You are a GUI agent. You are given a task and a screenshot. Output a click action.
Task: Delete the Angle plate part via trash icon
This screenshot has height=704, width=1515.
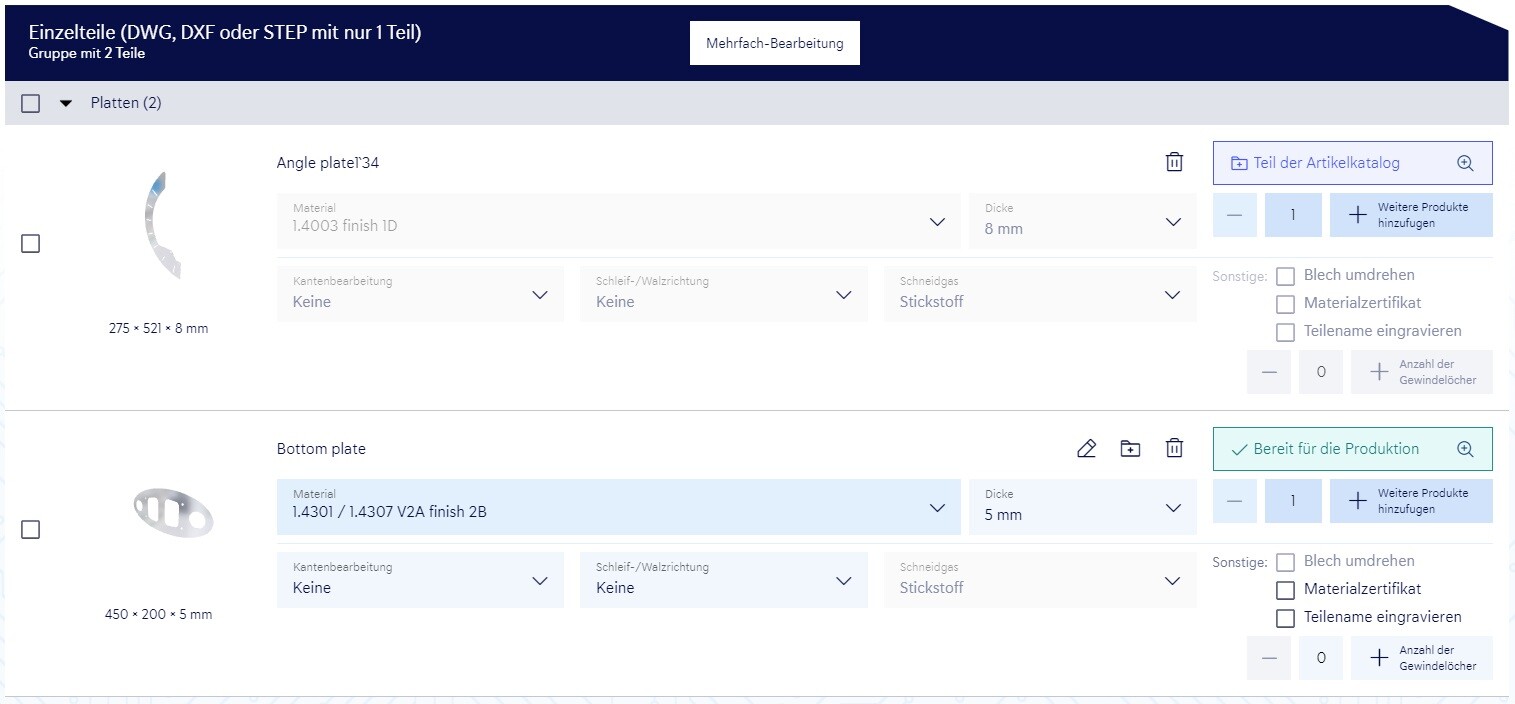[1175, 162]
